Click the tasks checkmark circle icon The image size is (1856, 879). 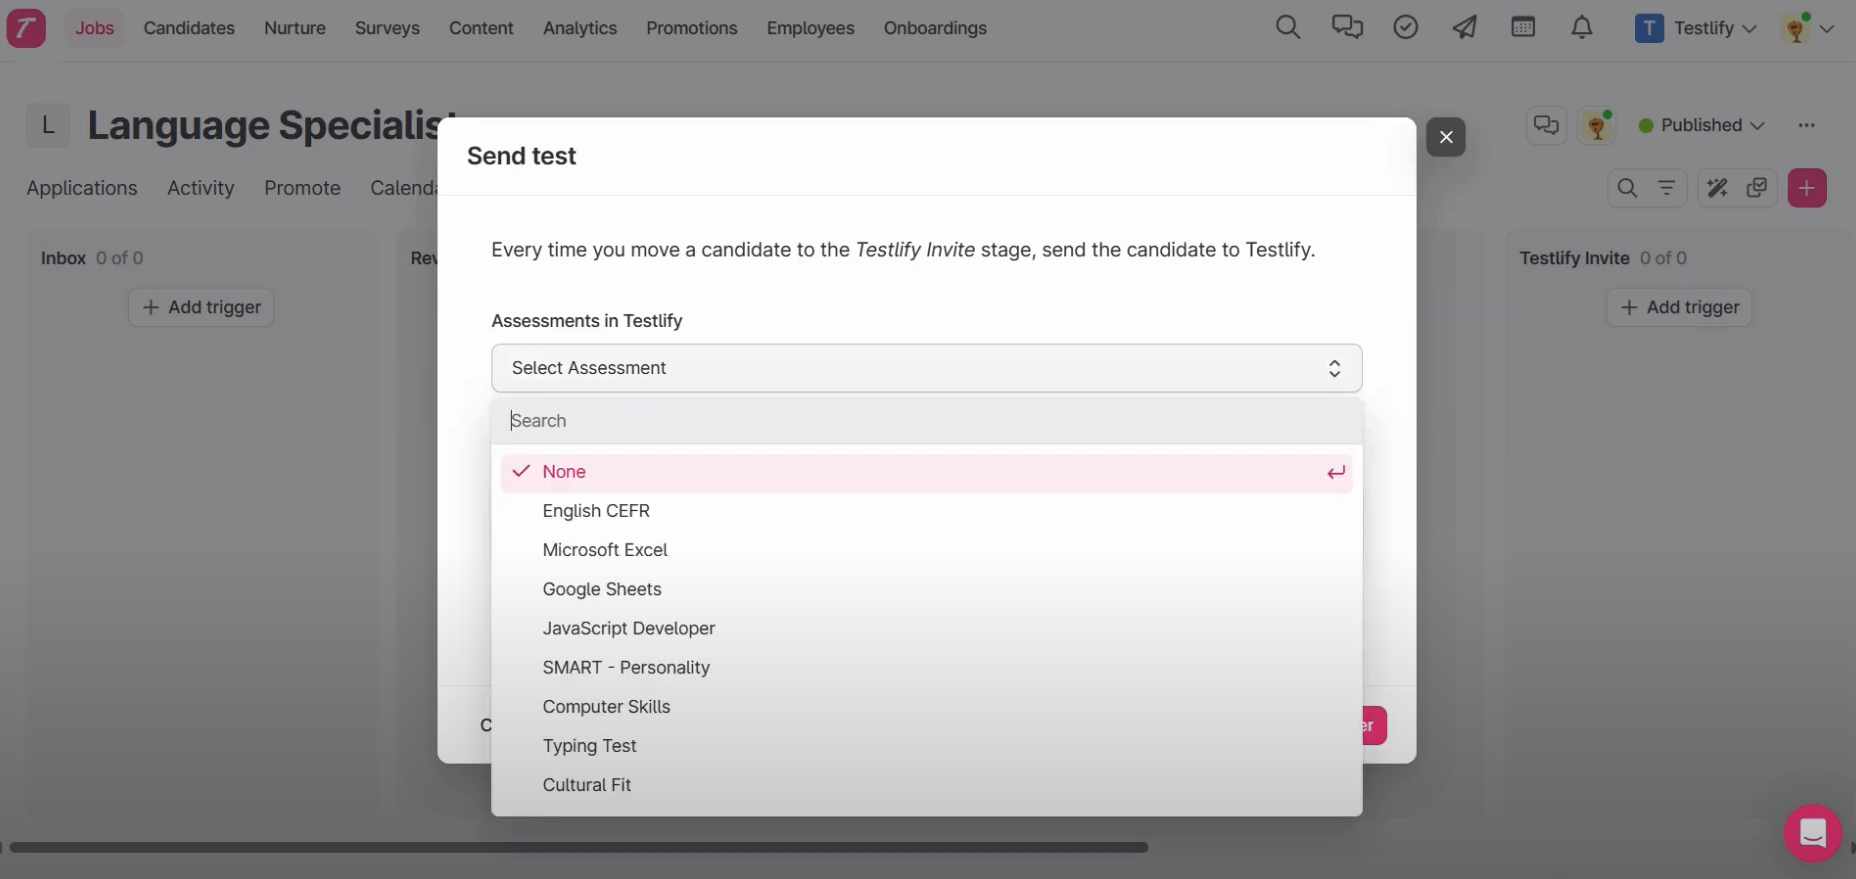point(1406,28)
